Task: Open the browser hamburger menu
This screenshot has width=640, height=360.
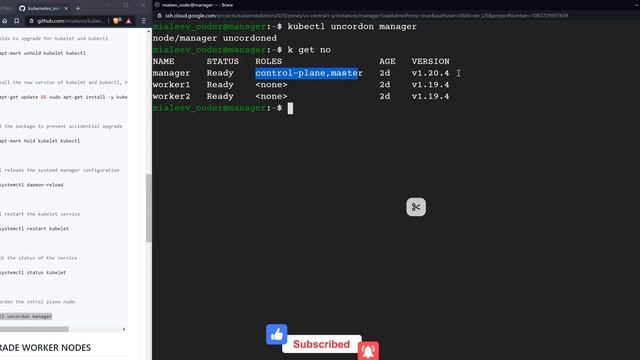Action: (144, 21)
